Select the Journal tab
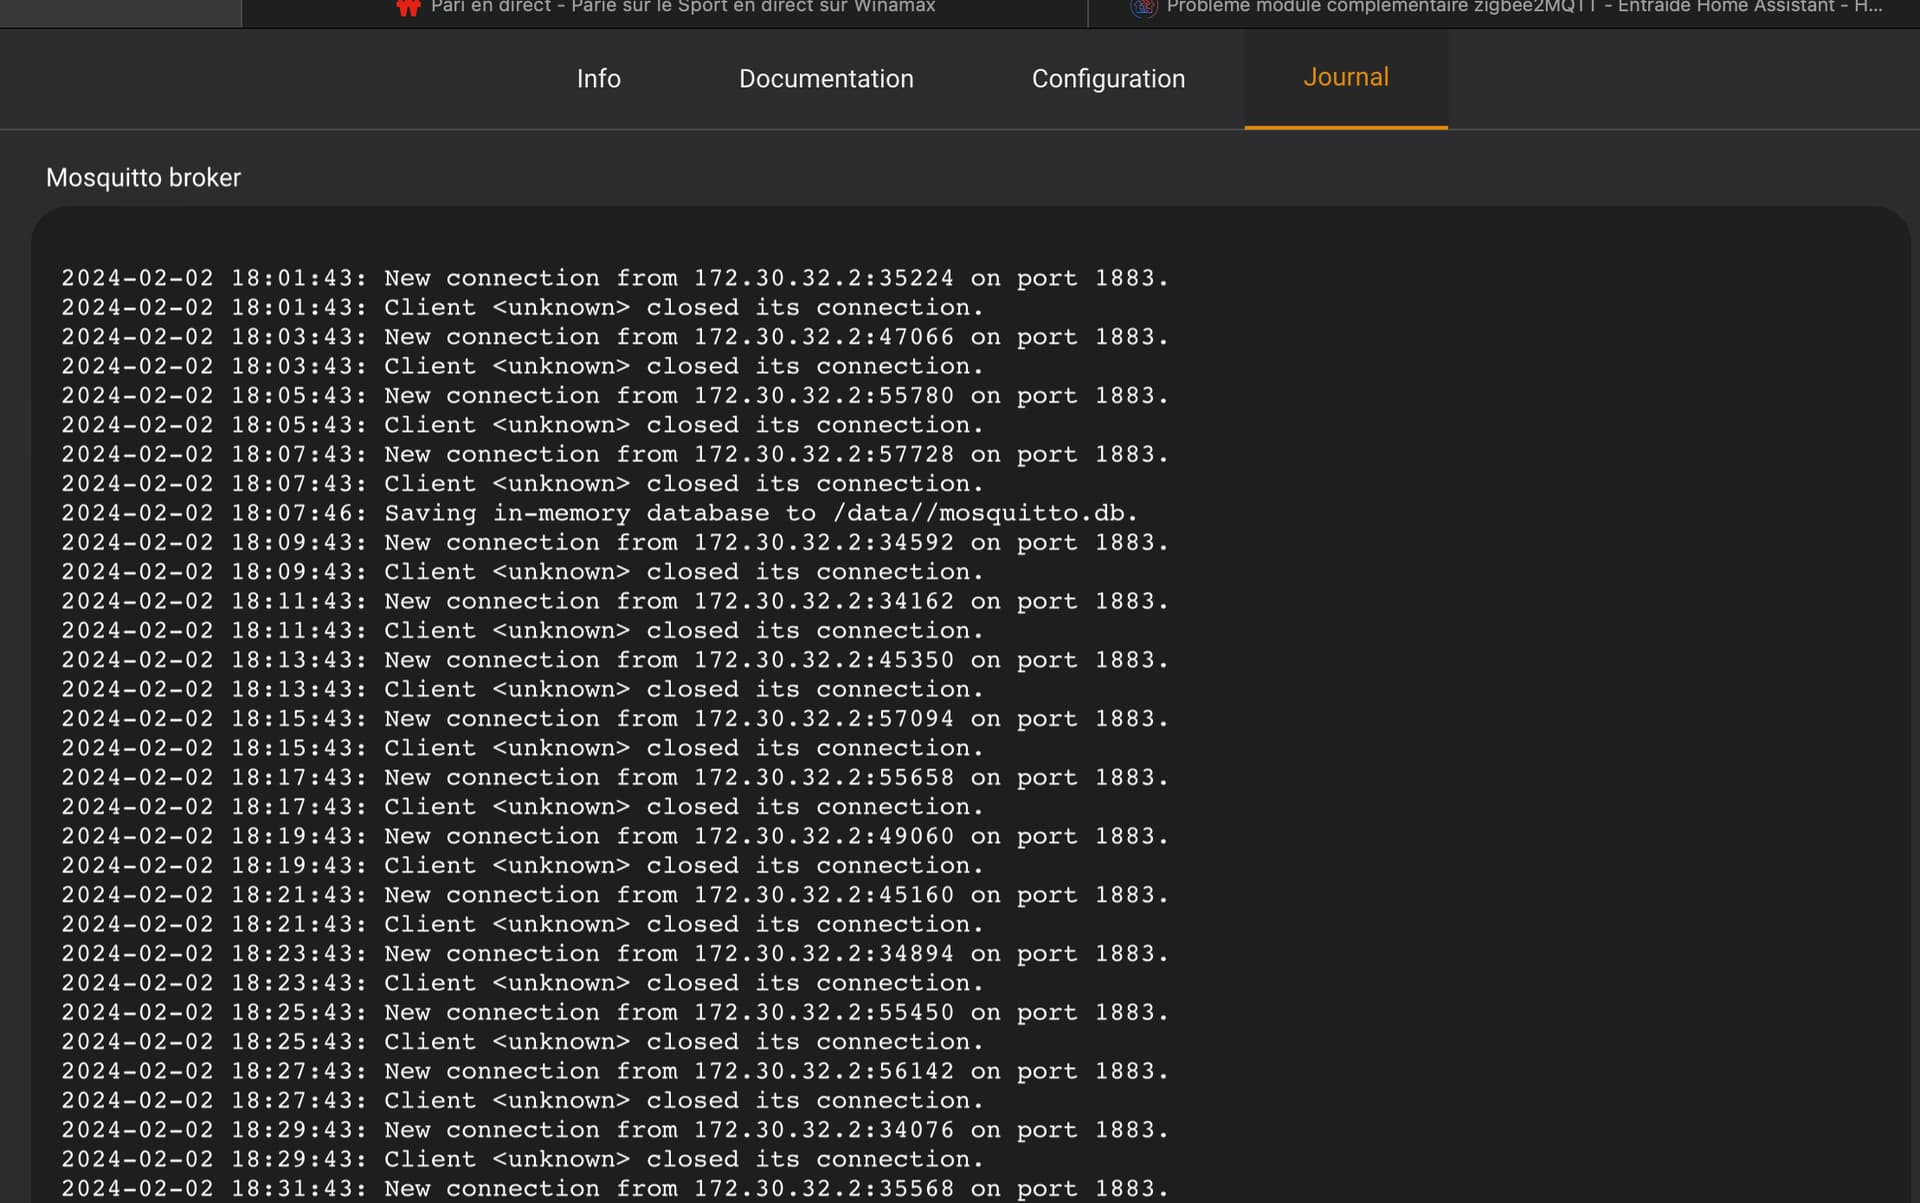 (x=1345, y=77)
